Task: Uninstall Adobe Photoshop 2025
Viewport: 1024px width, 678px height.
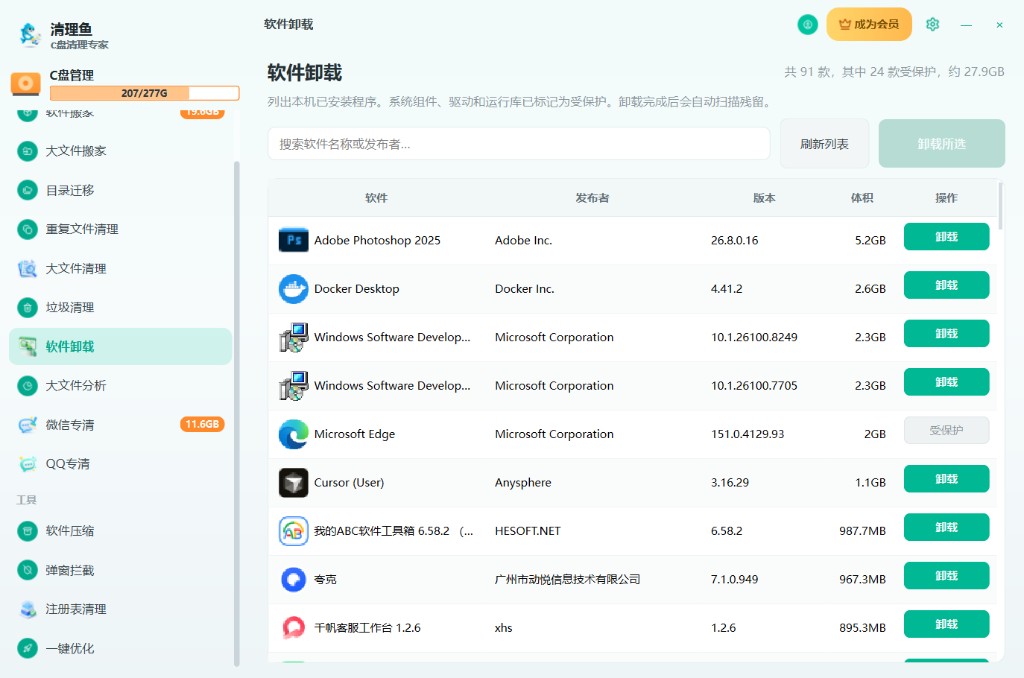Action: coord(946,236)
